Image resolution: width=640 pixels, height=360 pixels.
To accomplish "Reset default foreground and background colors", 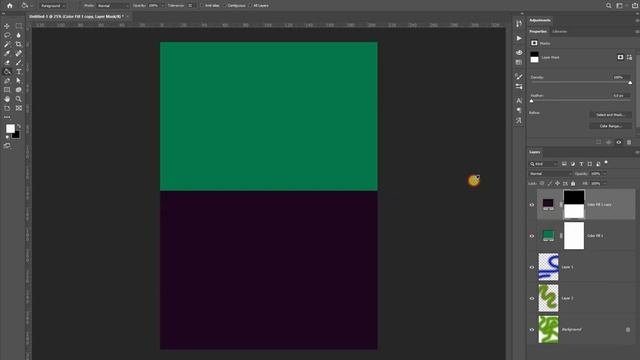I will pos(7,137).
